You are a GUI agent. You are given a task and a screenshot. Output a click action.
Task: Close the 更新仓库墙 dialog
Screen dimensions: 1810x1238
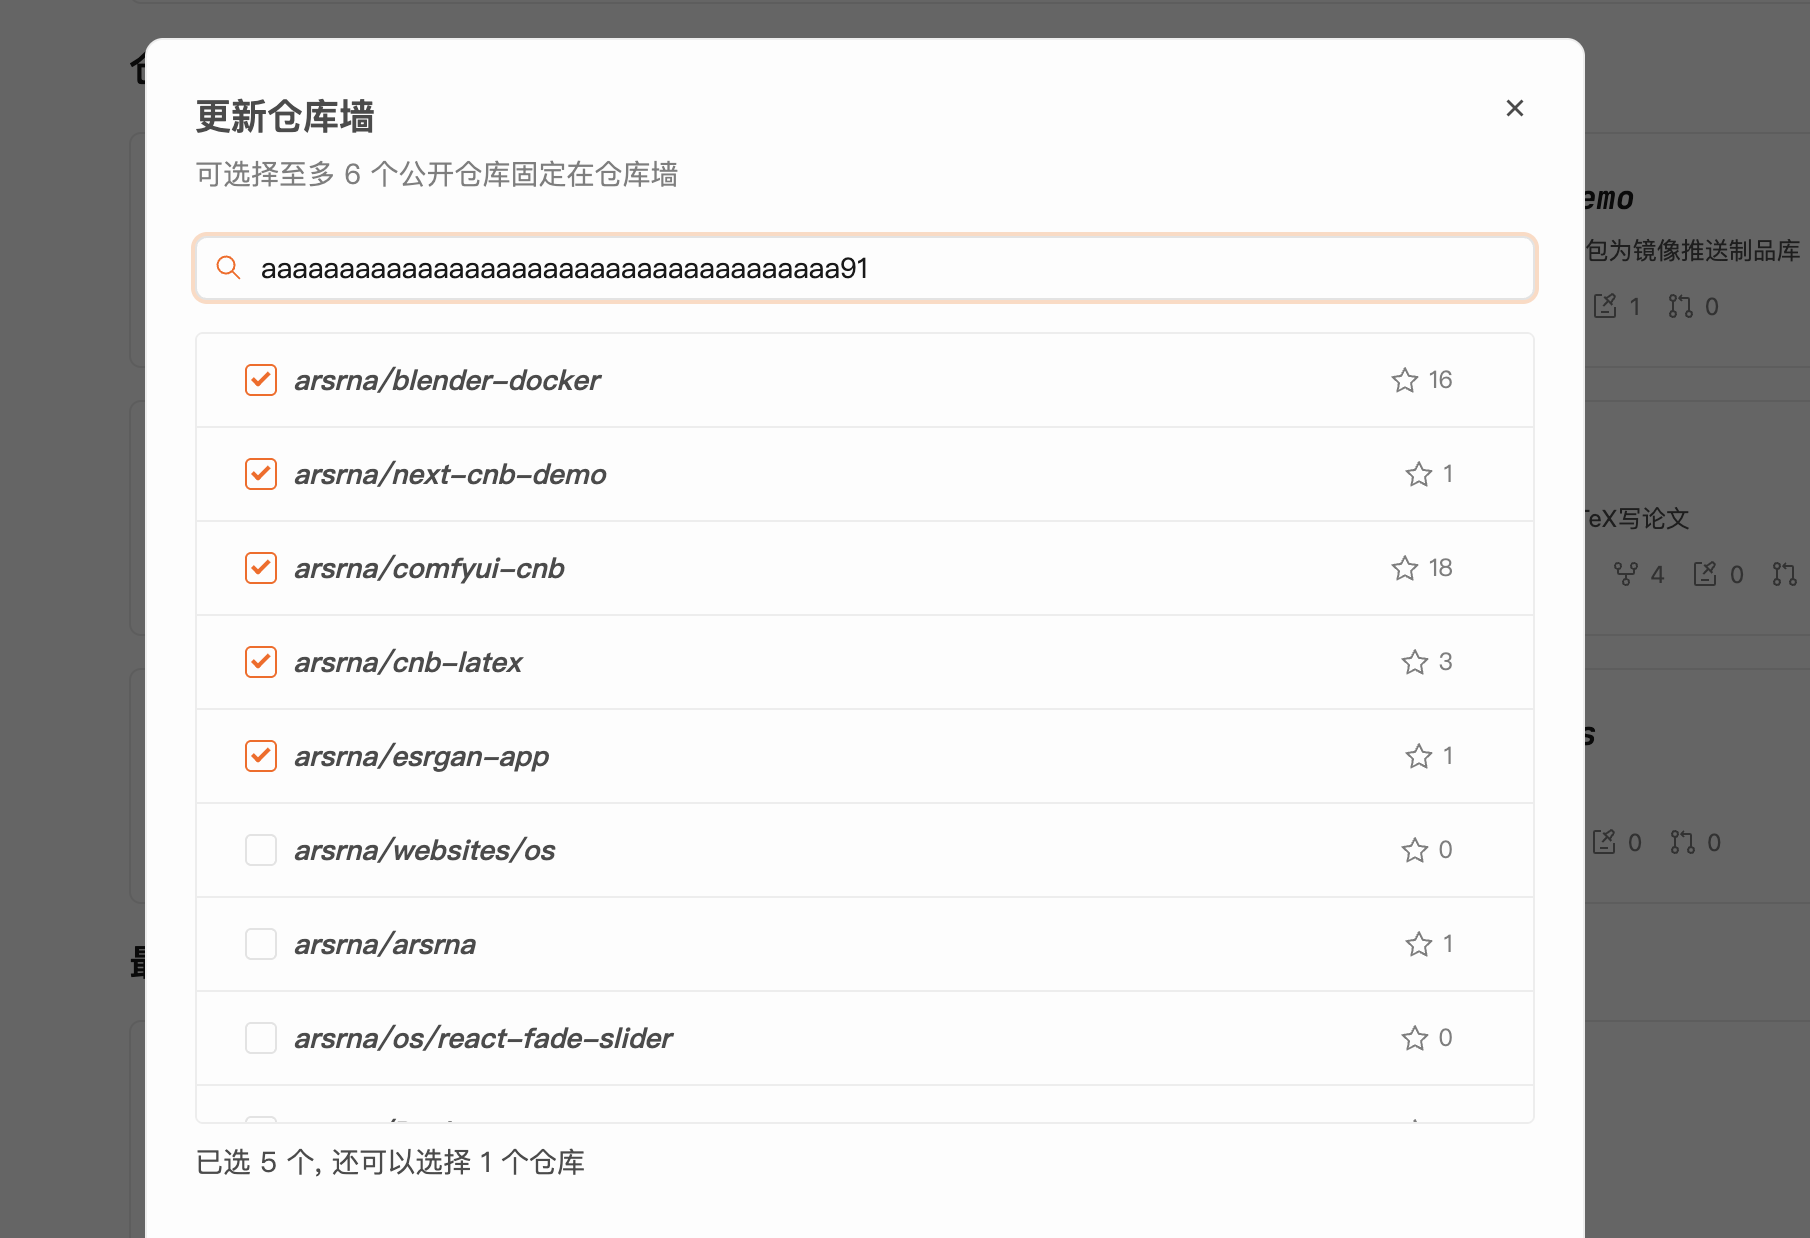tap(1514, 108)
